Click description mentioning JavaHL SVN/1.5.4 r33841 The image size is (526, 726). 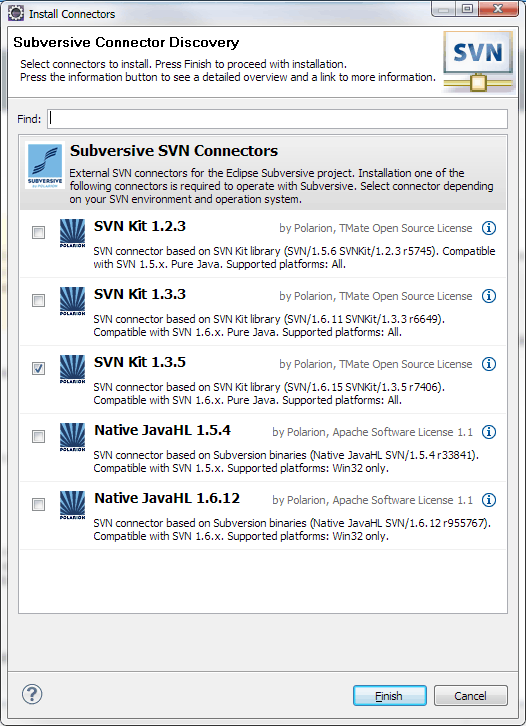(286, 462)
